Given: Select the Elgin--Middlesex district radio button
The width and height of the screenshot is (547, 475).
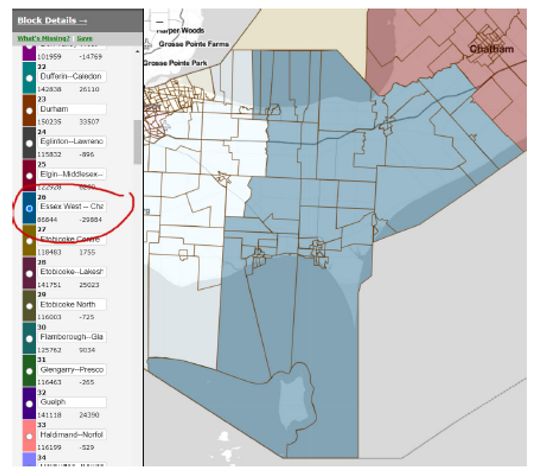Looking at the screenshot, I should point(29,176).
